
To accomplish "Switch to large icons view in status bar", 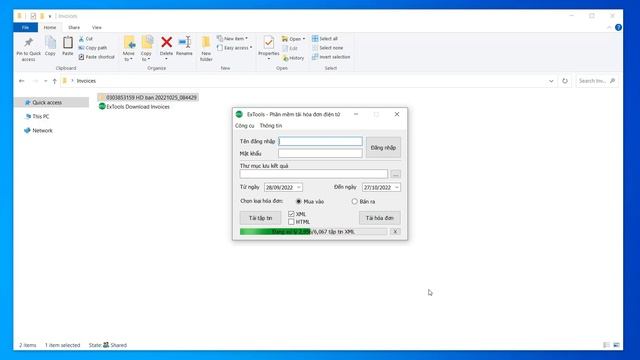I will coord(616,345).
